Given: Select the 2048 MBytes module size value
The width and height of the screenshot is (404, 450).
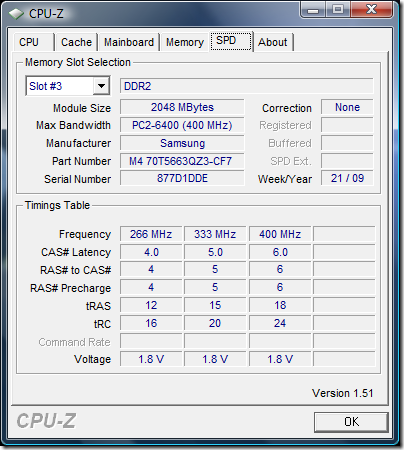Looking at the screenshot, I should (182, 107).
